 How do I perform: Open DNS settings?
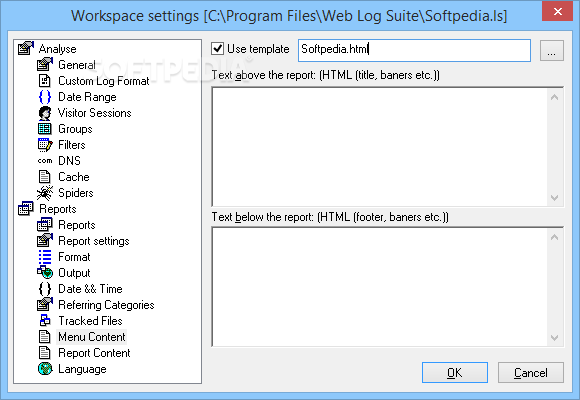pyautogui.click(x=70, y=161)
